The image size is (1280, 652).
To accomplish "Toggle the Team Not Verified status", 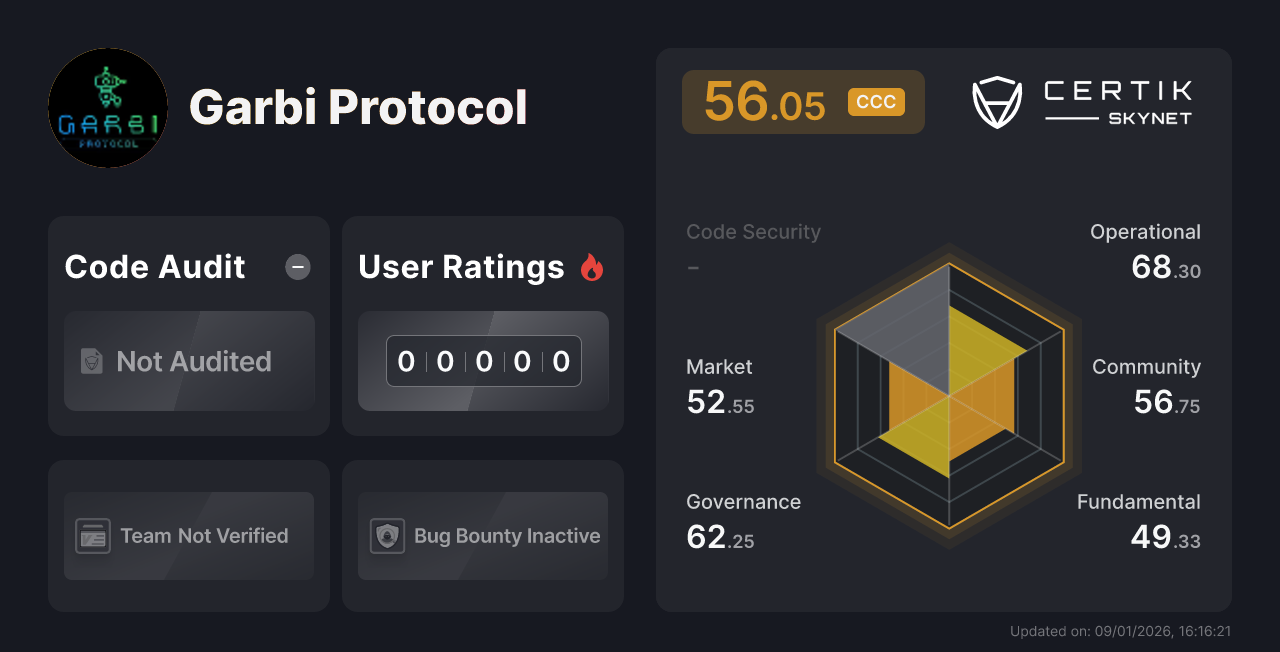I will (188, 536).
